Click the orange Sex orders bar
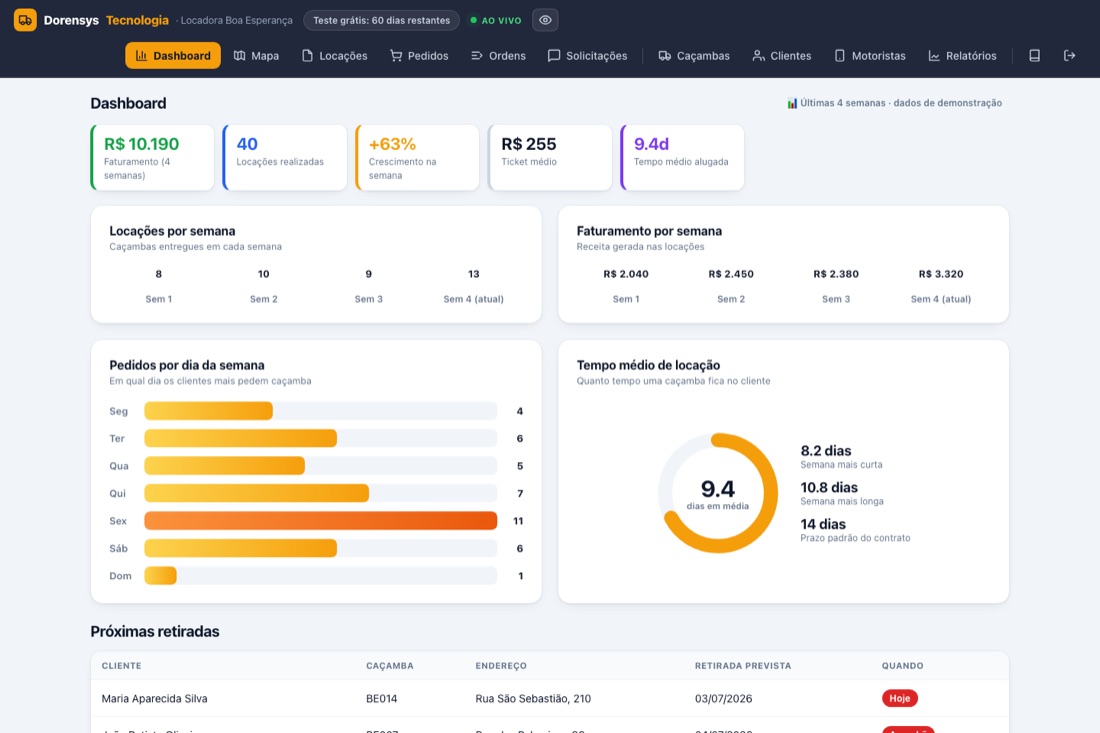Viewport: 1100px width, 733px height. (321, 520)
